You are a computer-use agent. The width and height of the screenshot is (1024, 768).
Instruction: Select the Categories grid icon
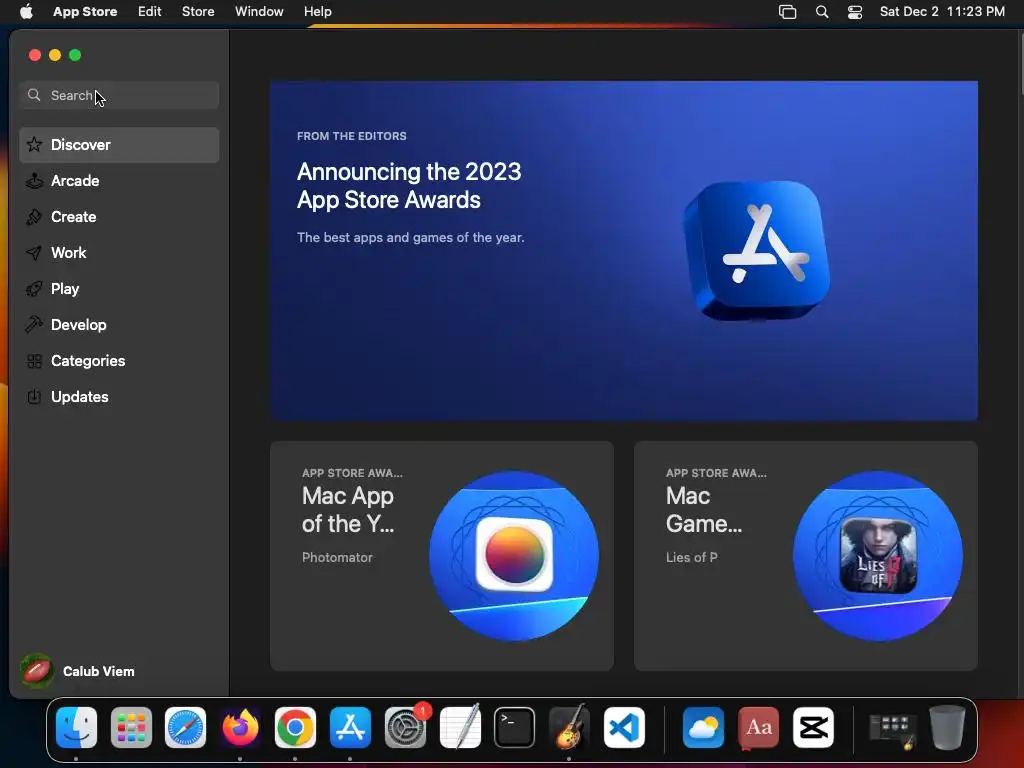(34, 360)
